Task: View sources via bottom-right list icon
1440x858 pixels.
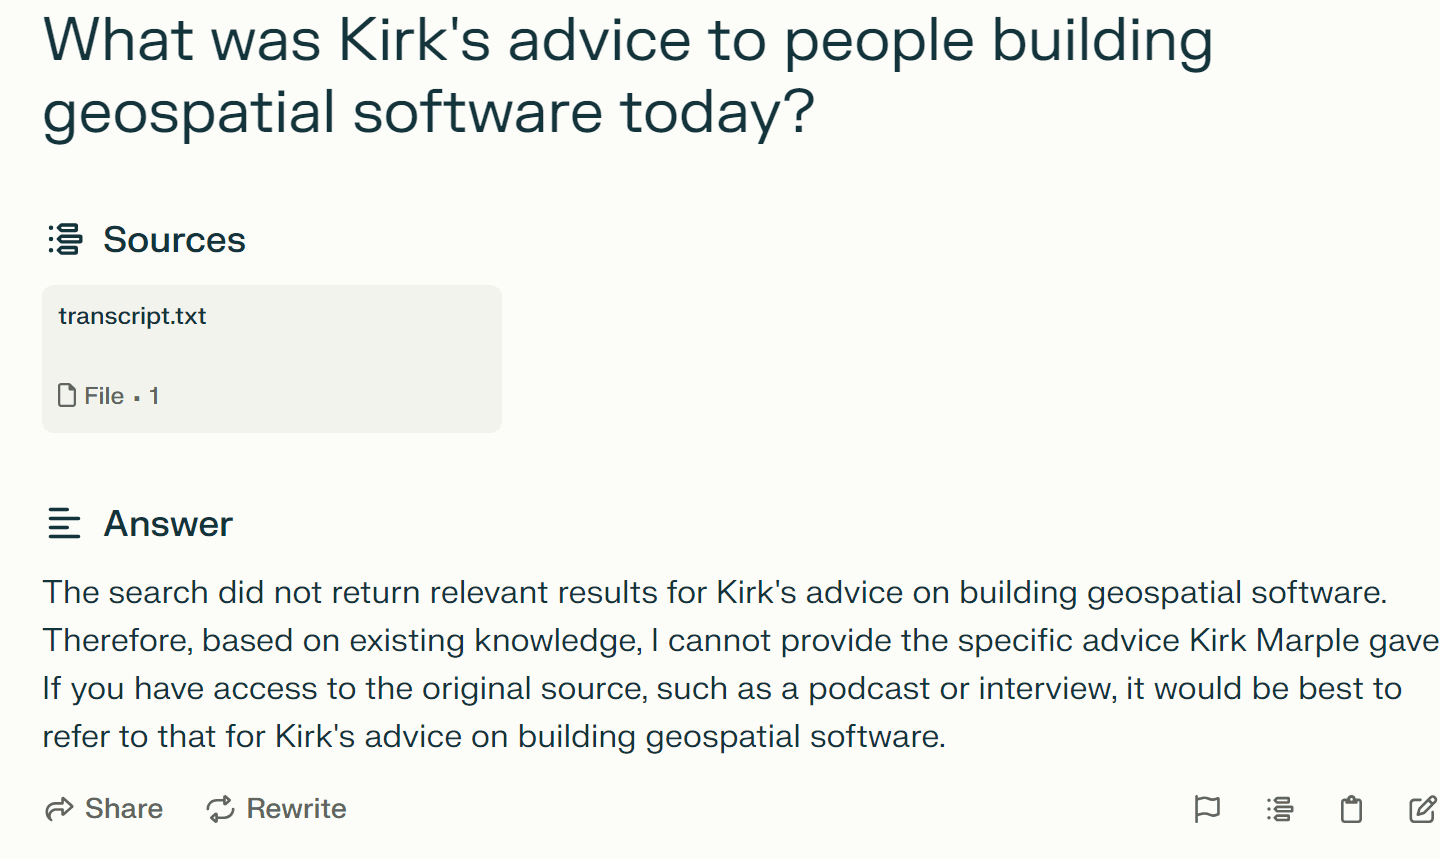Action: coord(1279,809)
